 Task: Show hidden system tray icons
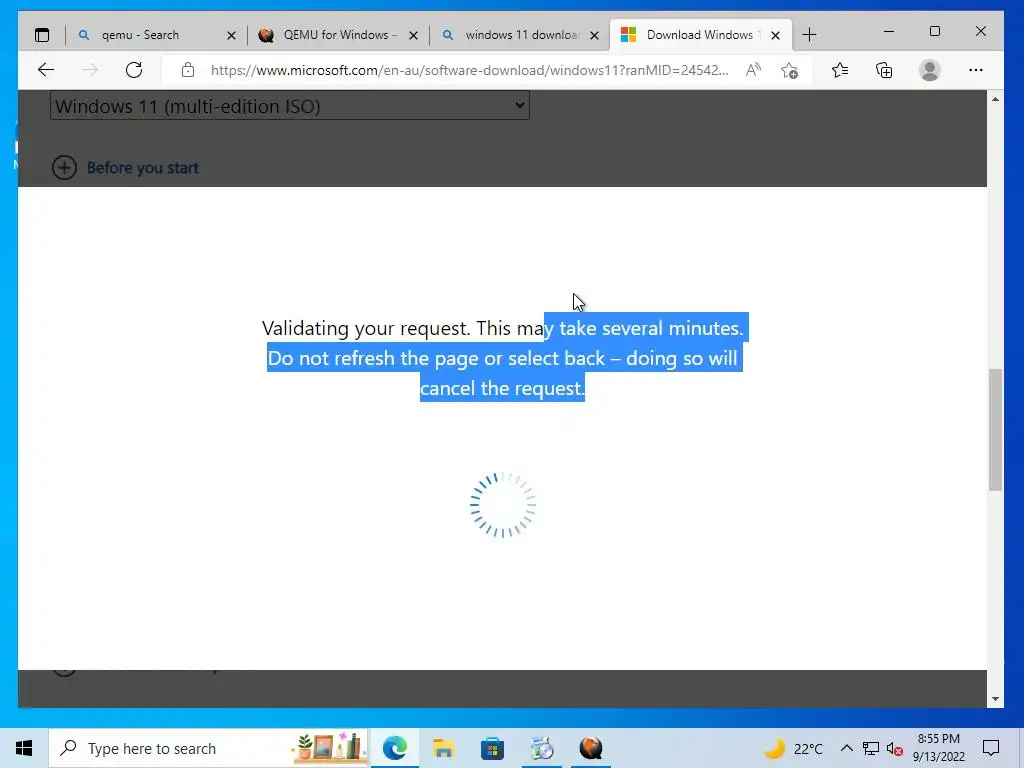tap(846, 748)
